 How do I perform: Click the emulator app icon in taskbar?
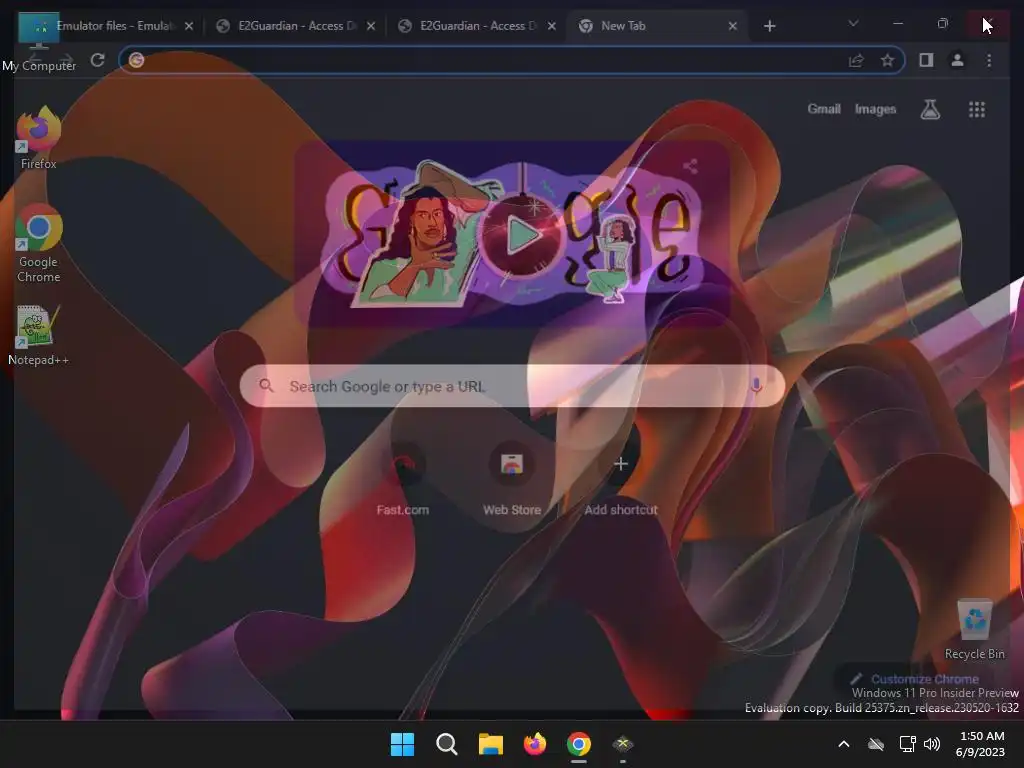[x=623, y=744]
